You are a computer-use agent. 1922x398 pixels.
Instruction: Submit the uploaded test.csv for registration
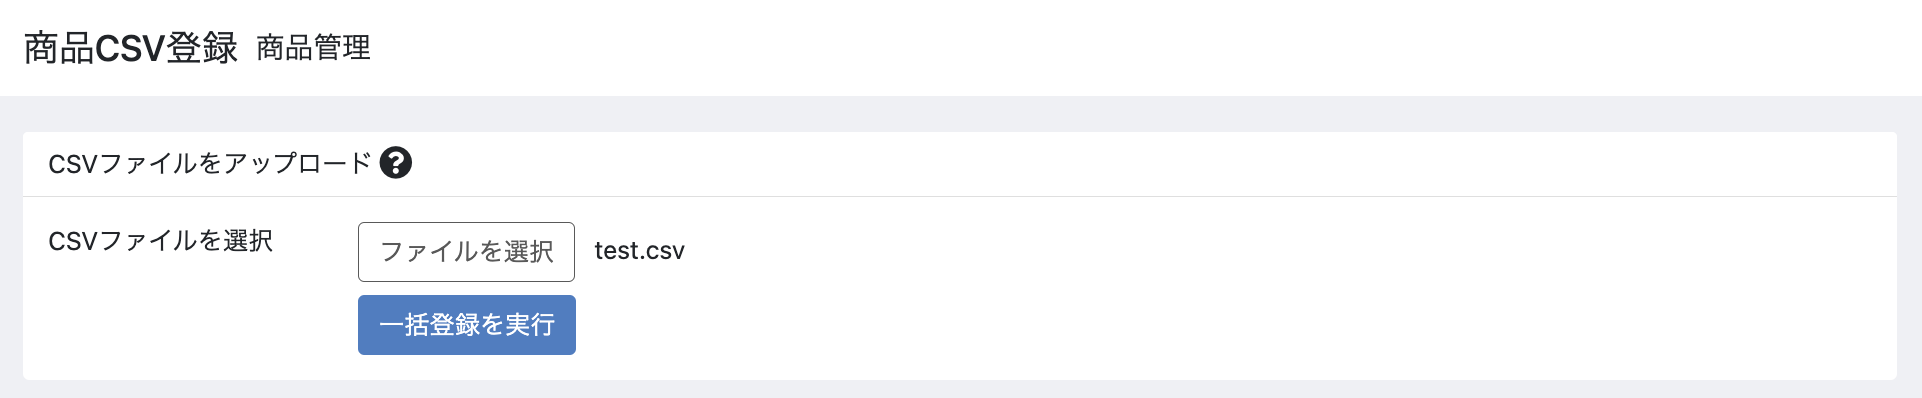(x=467, y=325)
